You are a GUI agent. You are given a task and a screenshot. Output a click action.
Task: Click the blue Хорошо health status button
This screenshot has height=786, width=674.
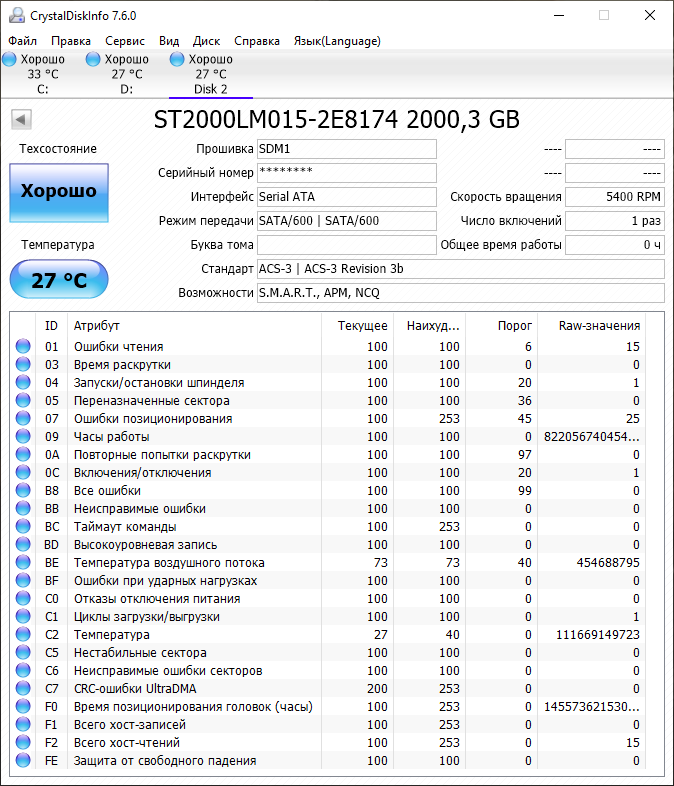click(x=59, y=192)
